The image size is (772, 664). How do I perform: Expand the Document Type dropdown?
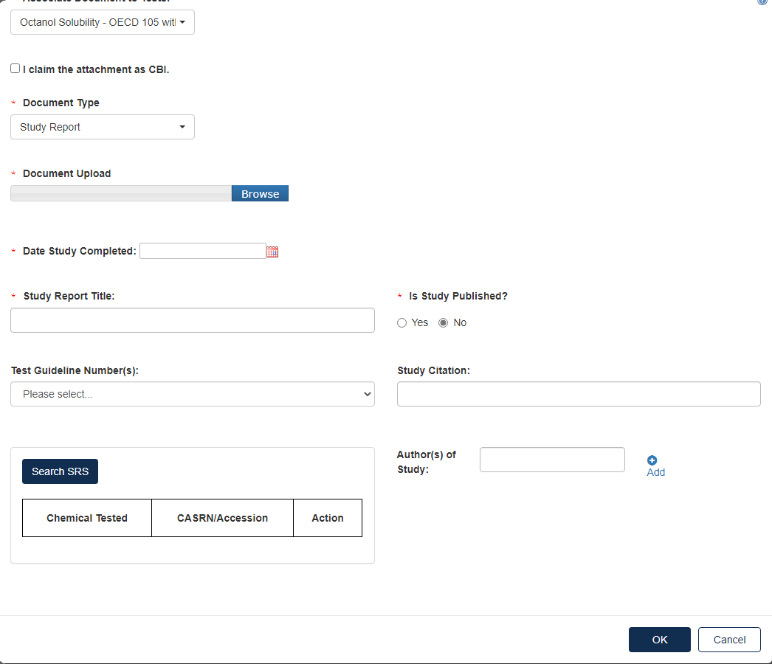(x=102, y=127)
